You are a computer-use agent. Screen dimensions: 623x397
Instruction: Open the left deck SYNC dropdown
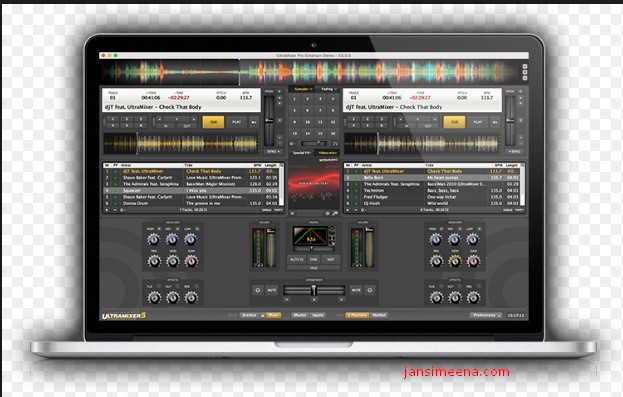point(273,151)
